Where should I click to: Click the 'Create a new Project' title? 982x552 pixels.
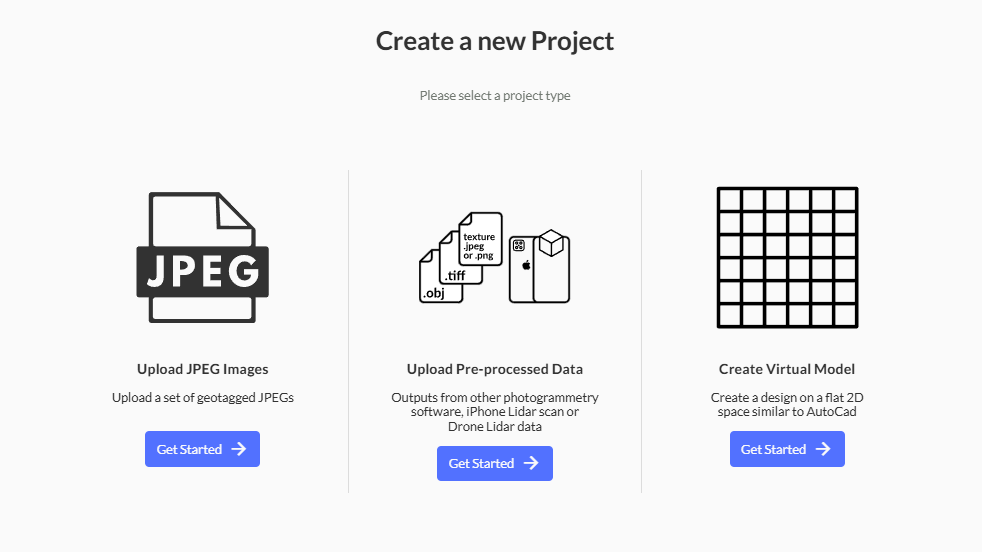(x=495, y=41)
